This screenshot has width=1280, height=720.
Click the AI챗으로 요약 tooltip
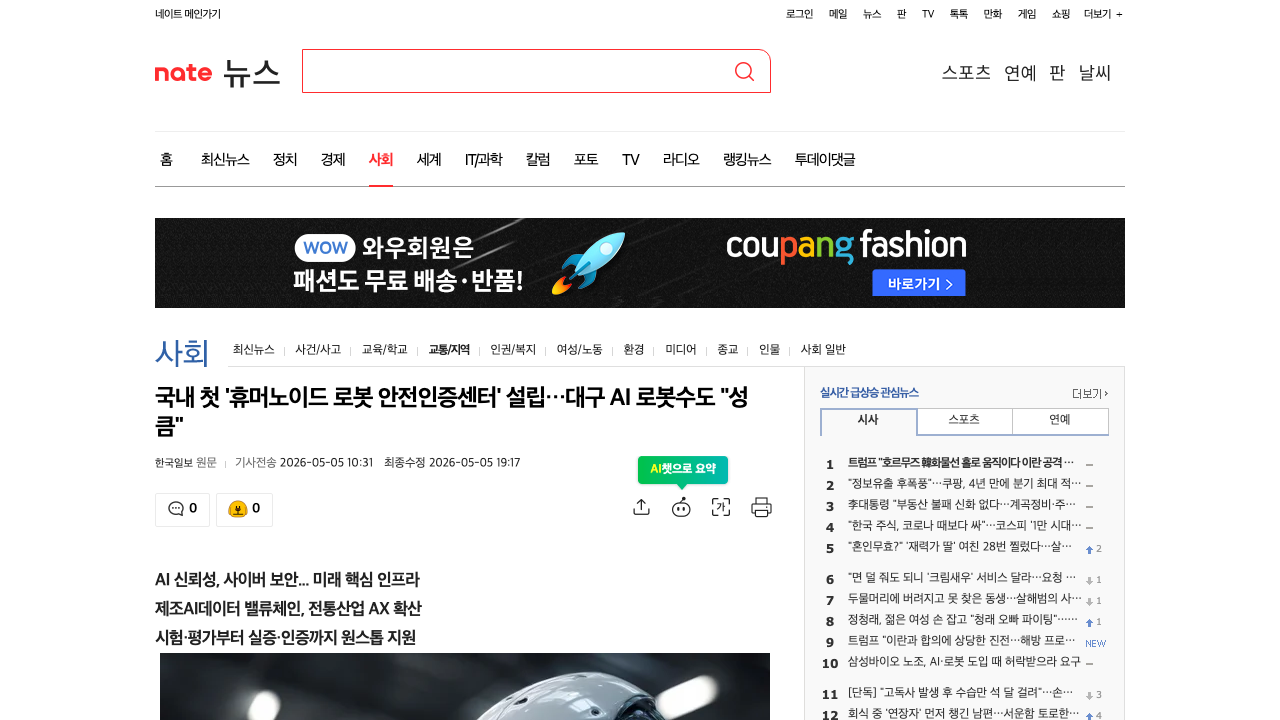683,469
